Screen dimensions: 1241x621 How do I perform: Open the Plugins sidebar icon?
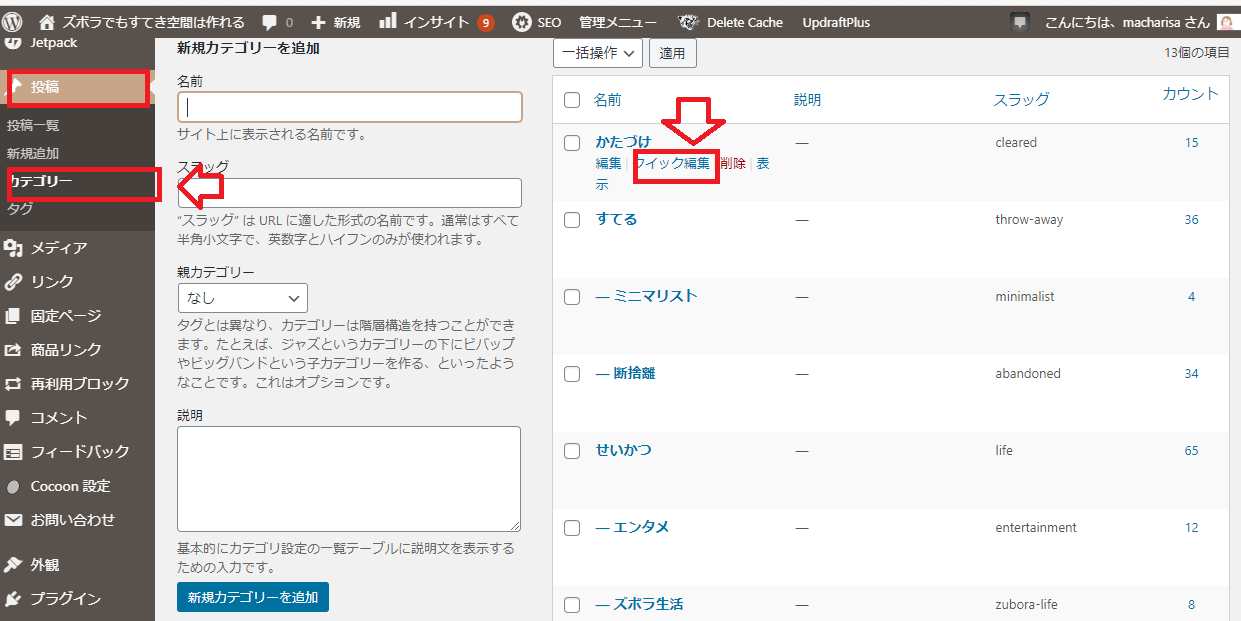click(x=14, y=599)
